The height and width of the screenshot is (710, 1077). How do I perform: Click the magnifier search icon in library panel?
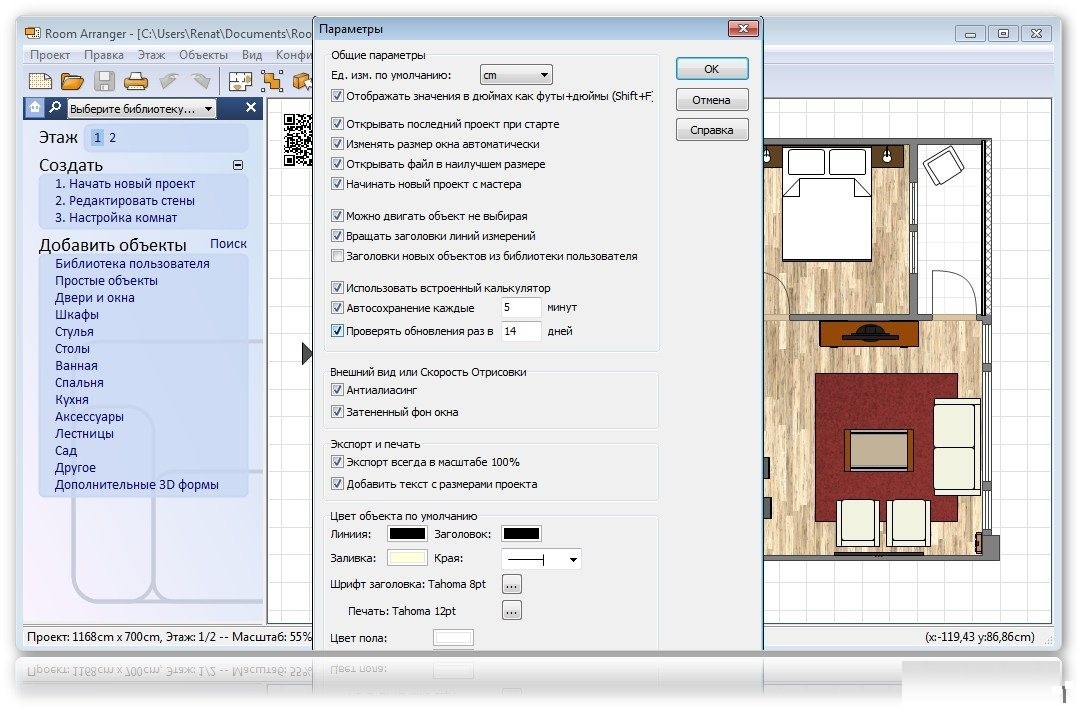pos(55,108)
